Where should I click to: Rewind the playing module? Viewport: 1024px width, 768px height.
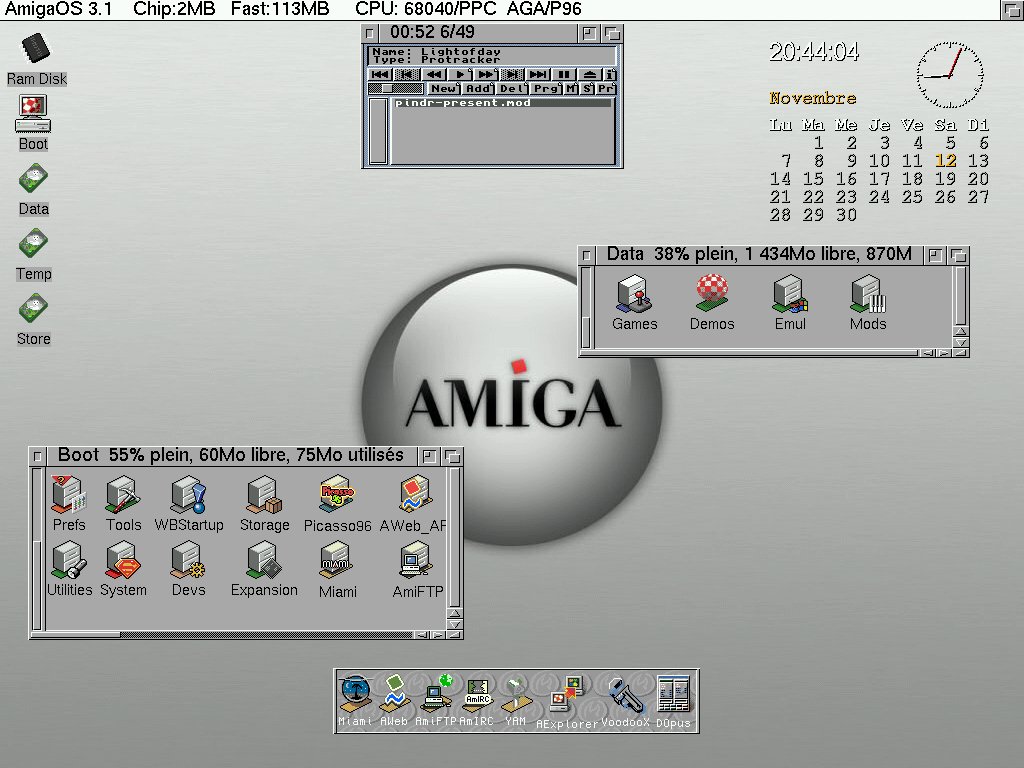click(x=434, y=74)
